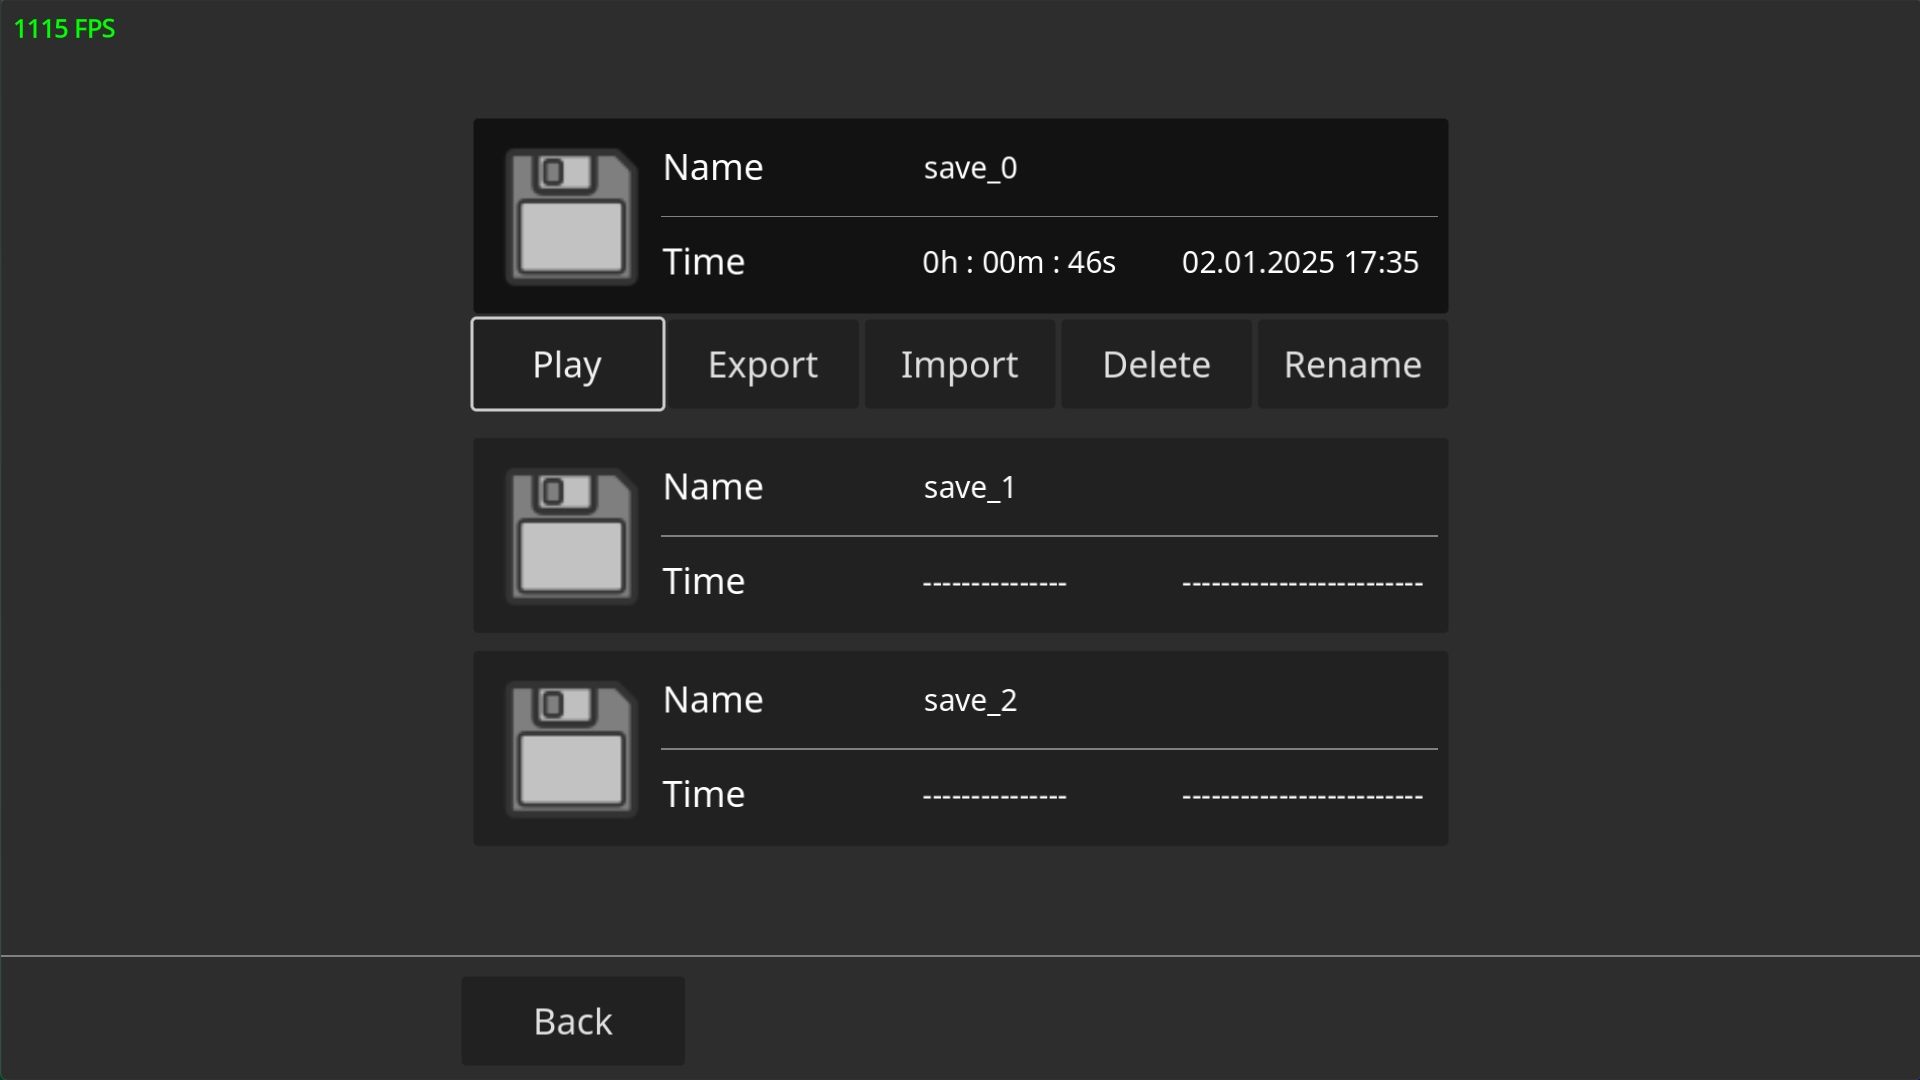This screenshot has width=1920, height=1080.
Task: Click the Time label in the save_0 slot
Action: [704, 262]
